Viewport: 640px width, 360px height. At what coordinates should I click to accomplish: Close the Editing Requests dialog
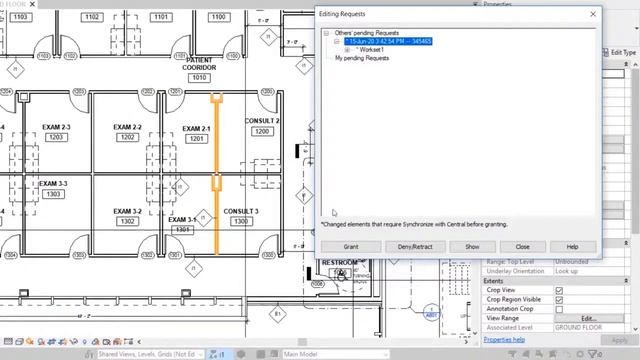[x=593, y=14]
